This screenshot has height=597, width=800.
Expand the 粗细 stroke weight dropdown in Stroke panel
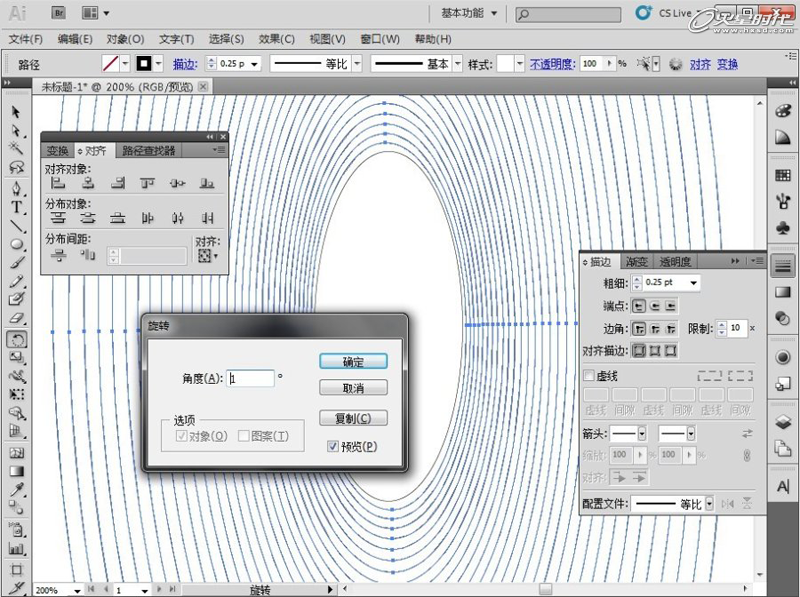tap(695, 283)
